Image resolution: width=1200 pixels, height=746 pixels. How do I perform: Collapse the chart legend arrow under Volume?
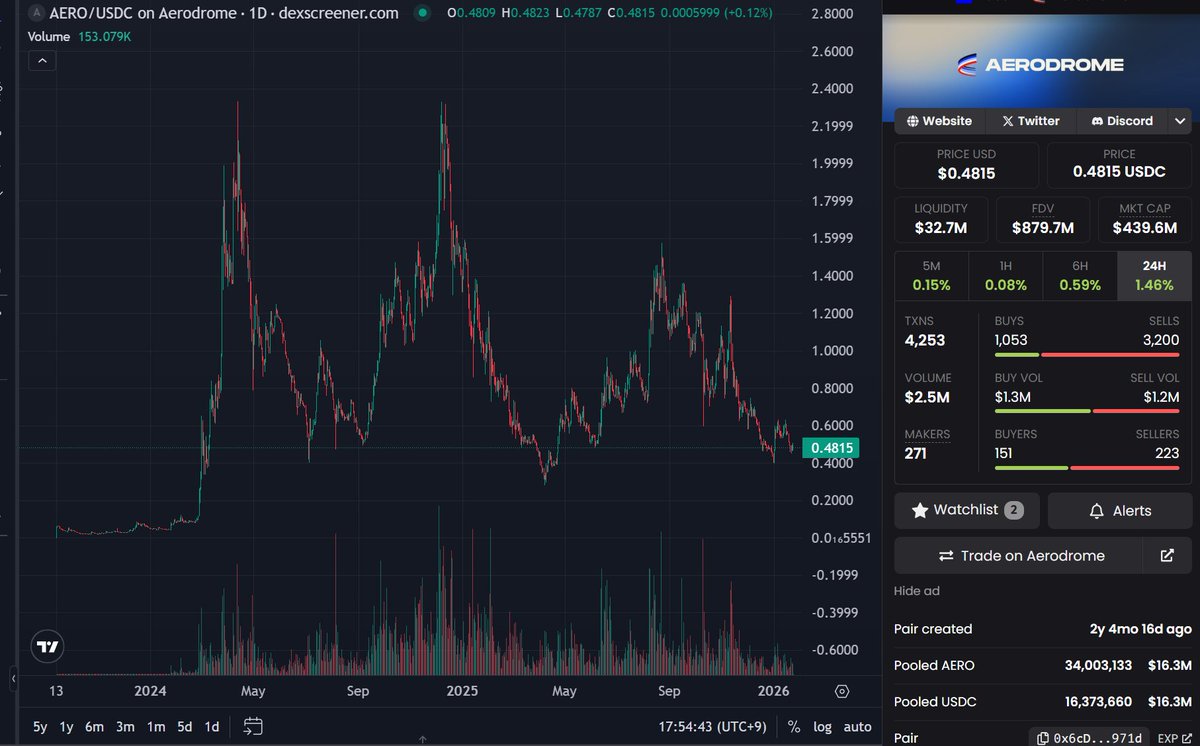point(42,61)
